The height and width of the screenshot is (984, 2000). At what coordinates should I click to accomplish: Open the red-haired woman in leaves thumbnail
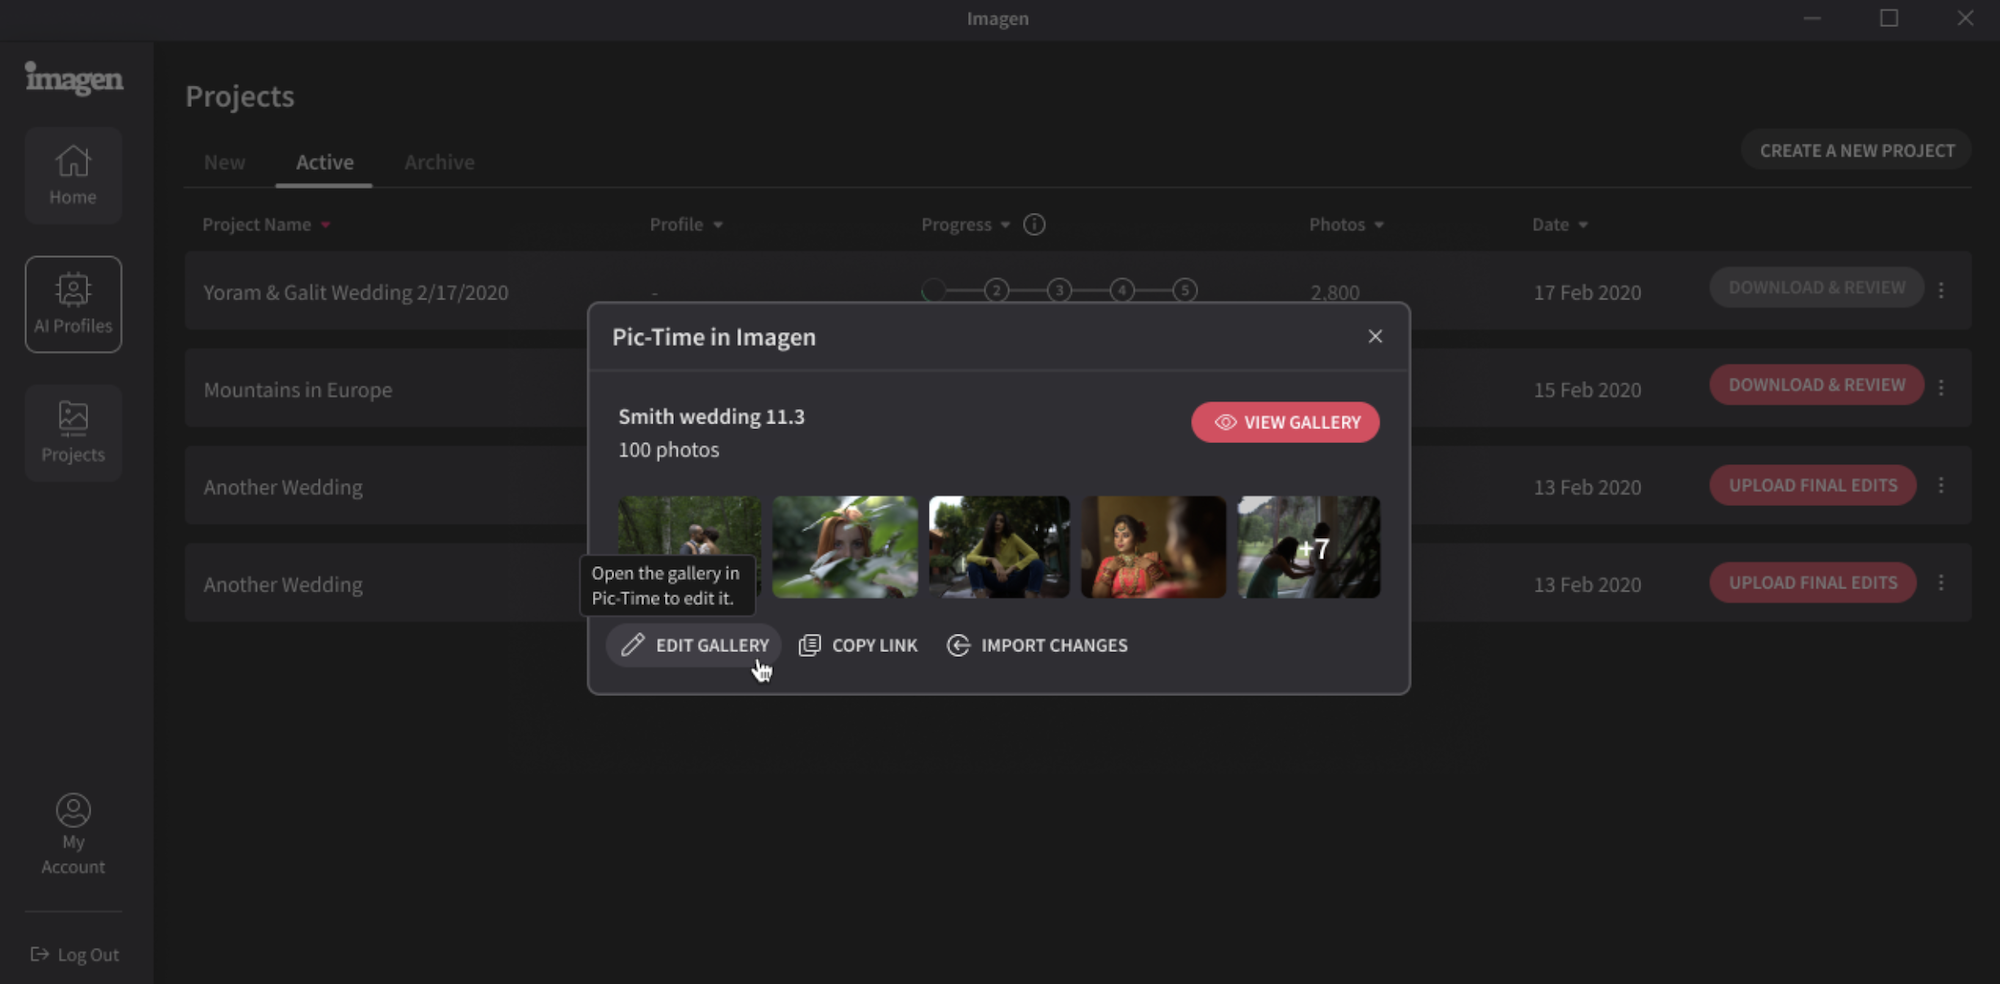tap(845, 547)
